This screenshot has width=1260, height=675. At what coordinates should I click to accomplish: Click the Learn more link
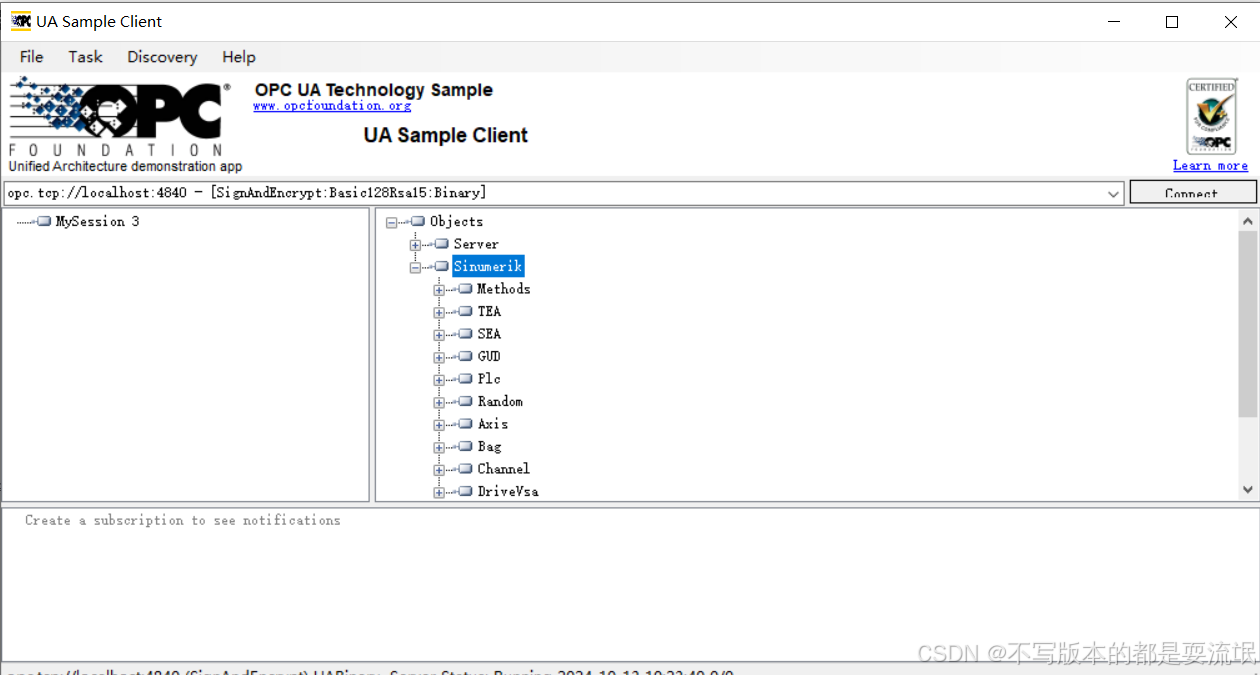pyautogui.click(x=1210, y=166)
